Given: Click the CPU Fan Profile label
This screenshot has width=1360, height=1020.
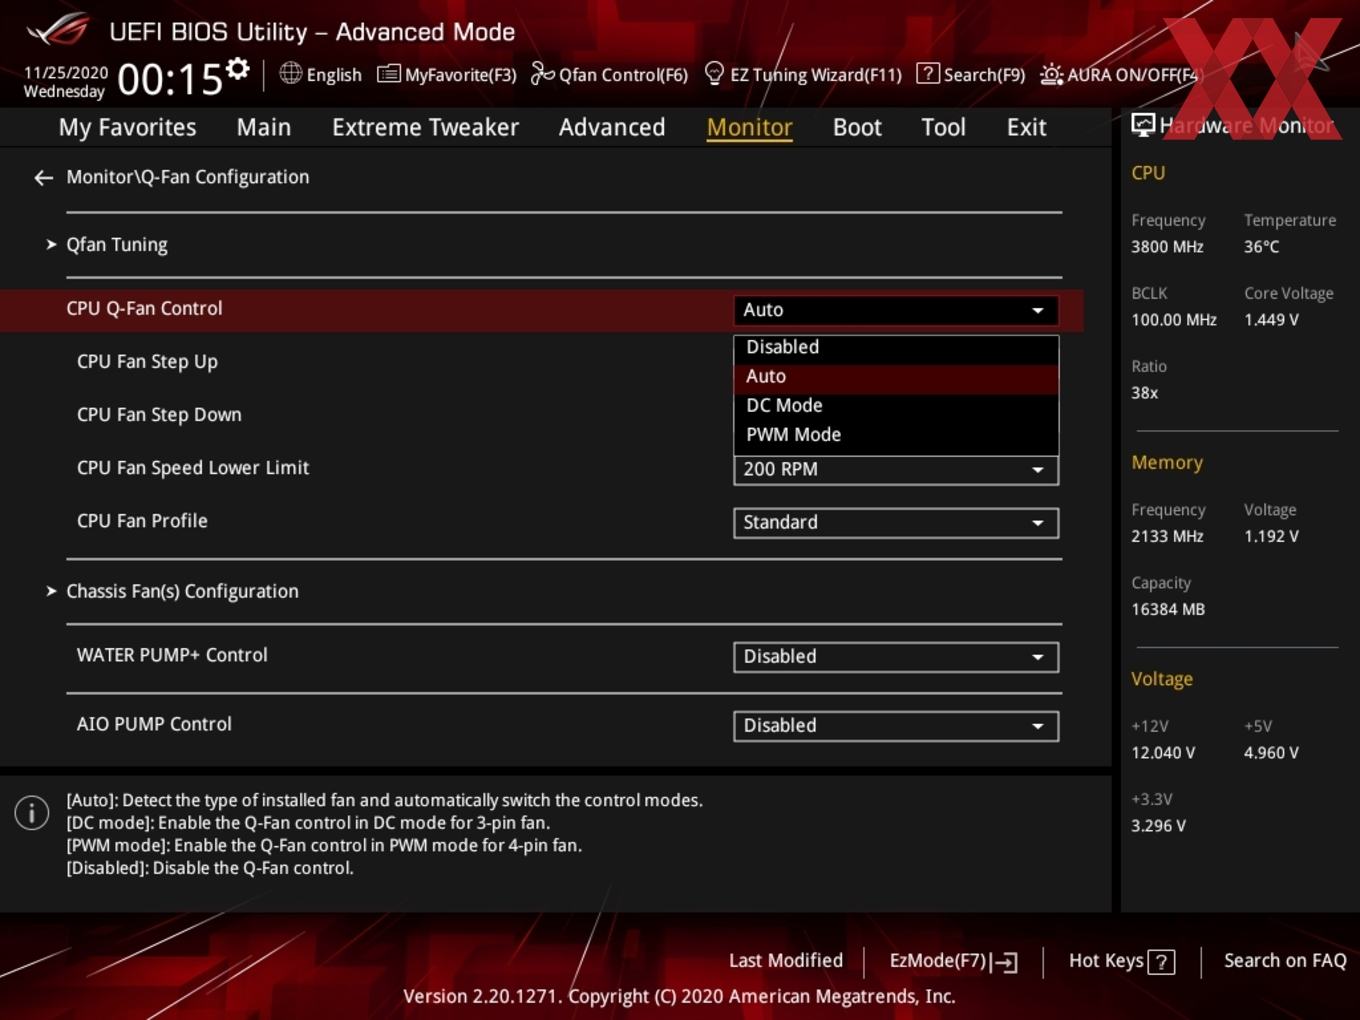Looking at the screenshot, I should tap(142, 521).
